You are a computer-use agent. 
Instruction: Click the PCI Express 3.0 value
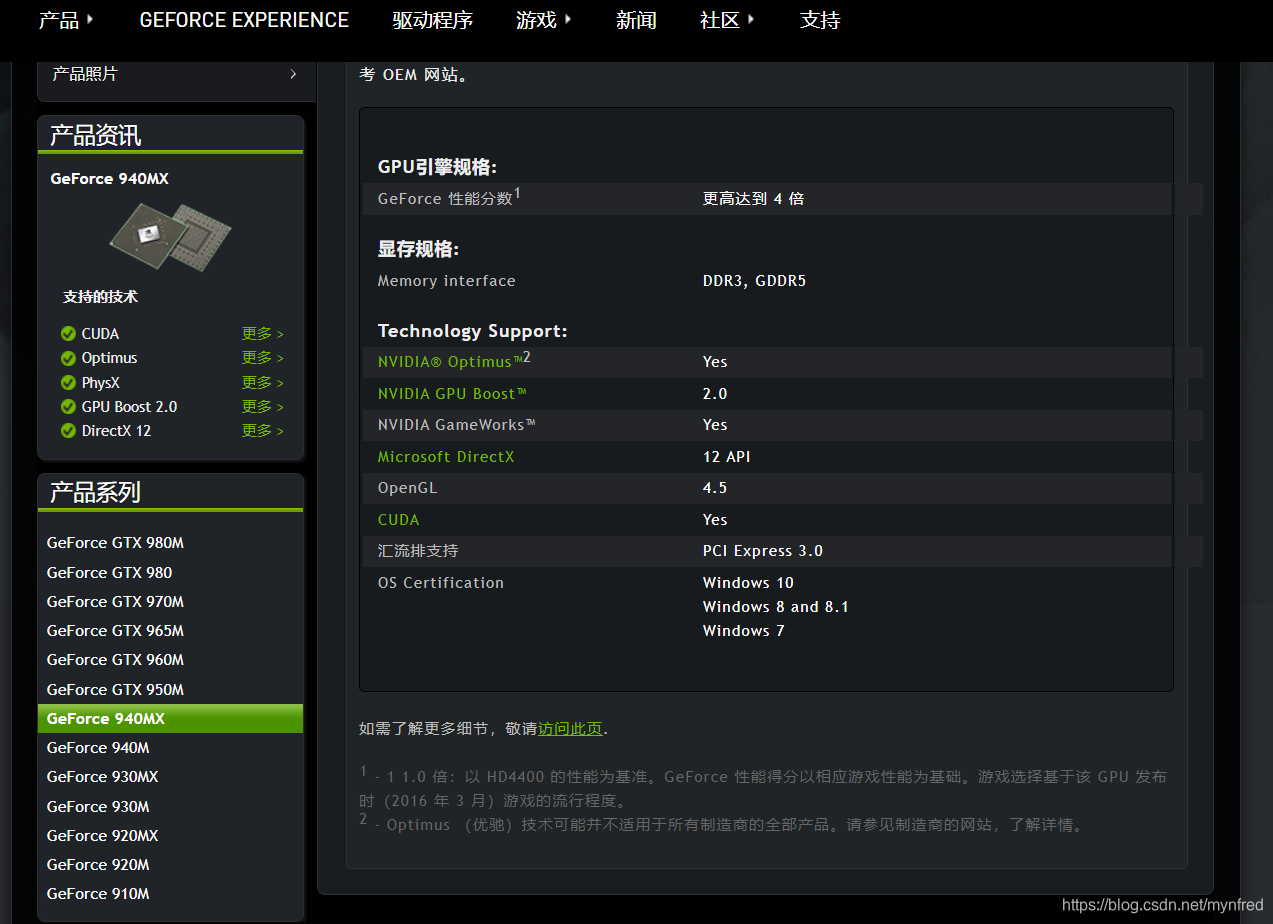[763, 551]
